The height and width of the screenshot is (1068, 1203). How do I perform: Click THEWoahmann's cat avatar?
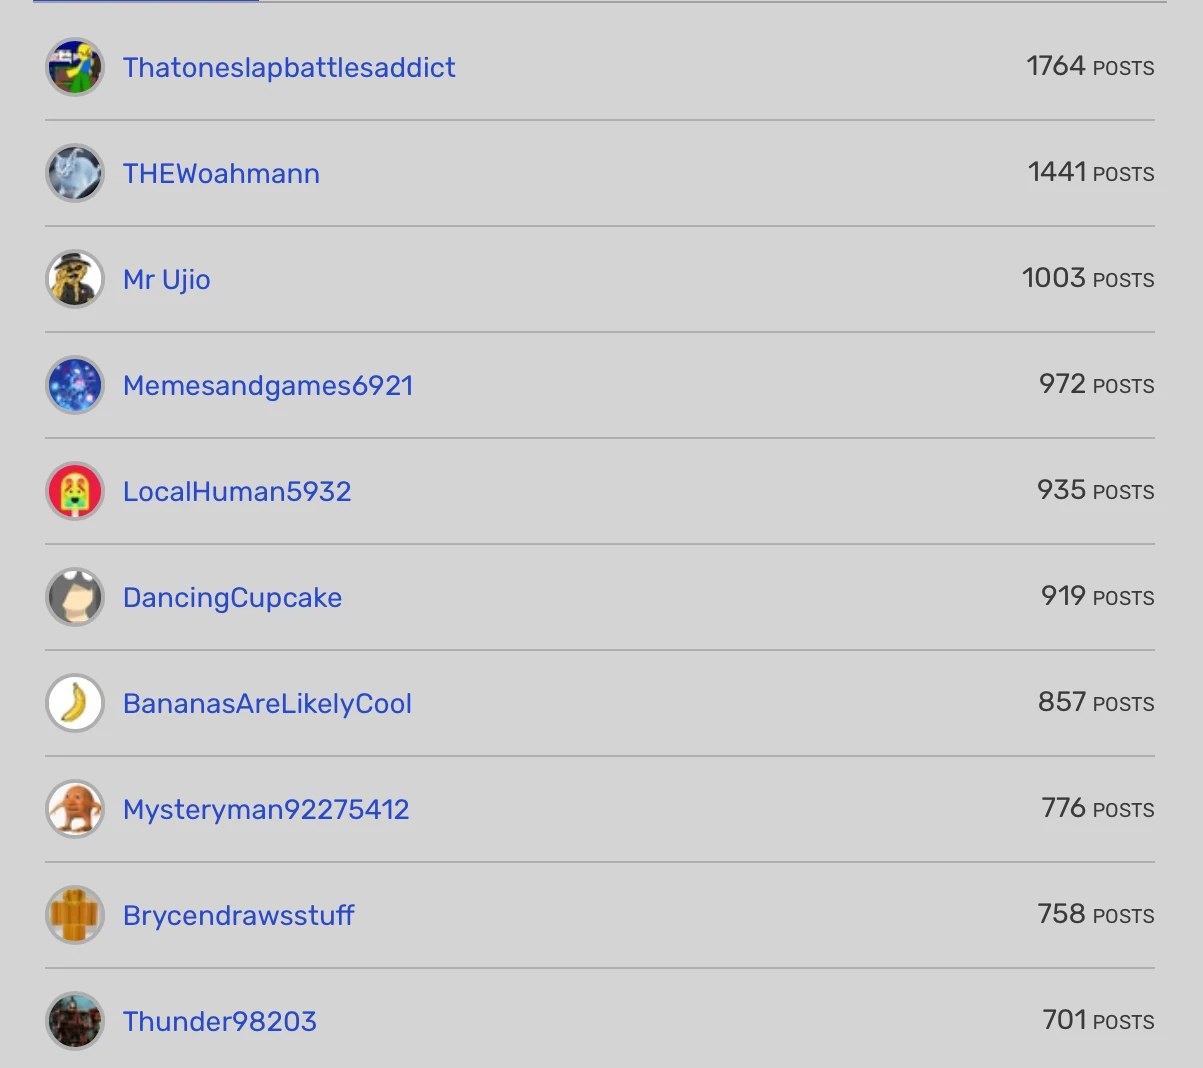[x=74, y=172]
